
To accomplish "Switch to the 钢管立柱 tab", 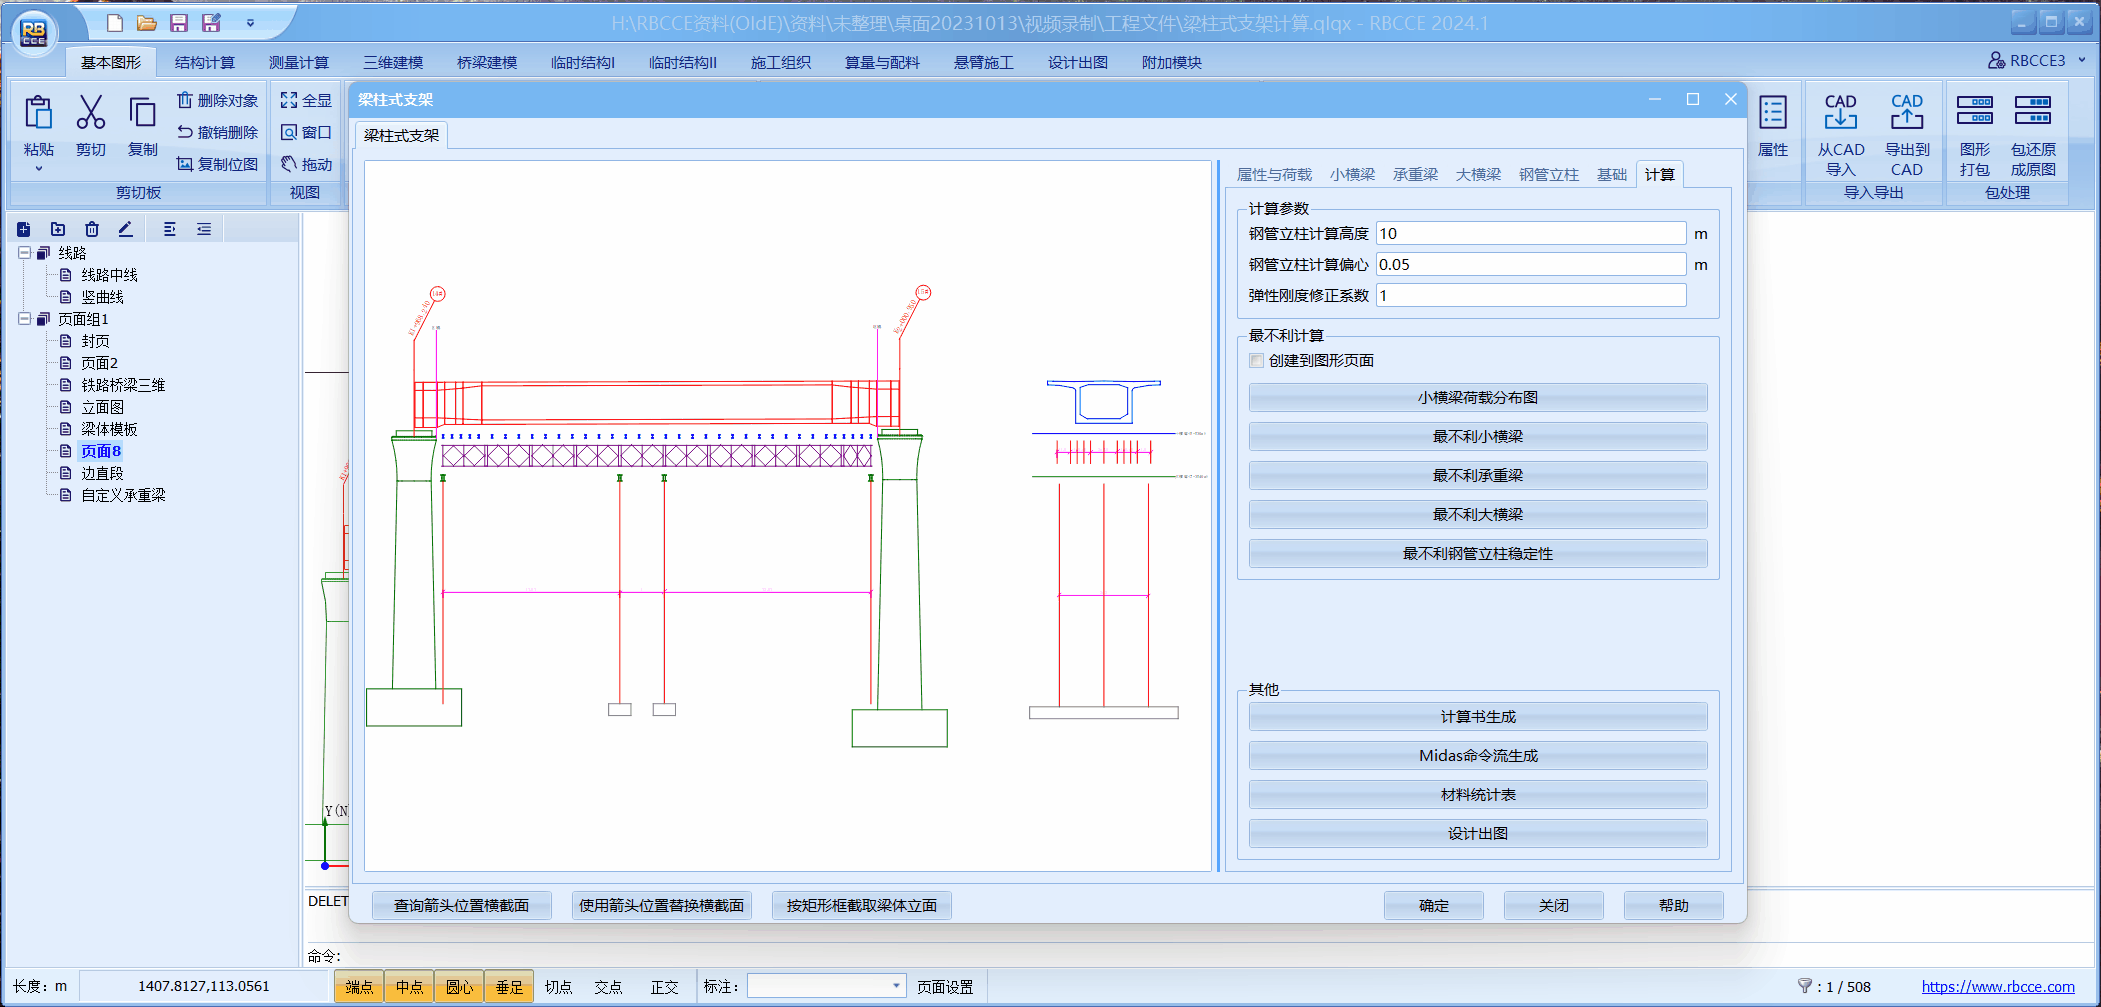I will tap(1548, 175).
